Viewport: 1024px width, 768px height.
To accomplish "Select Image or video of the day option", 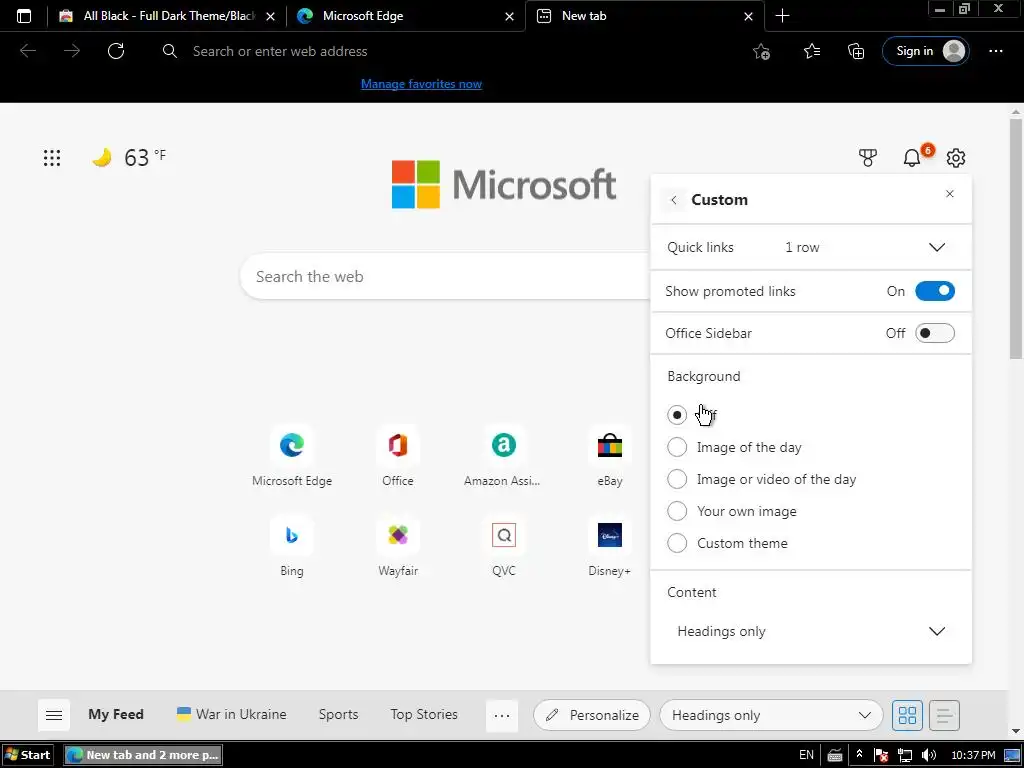I will click(677, 479).
